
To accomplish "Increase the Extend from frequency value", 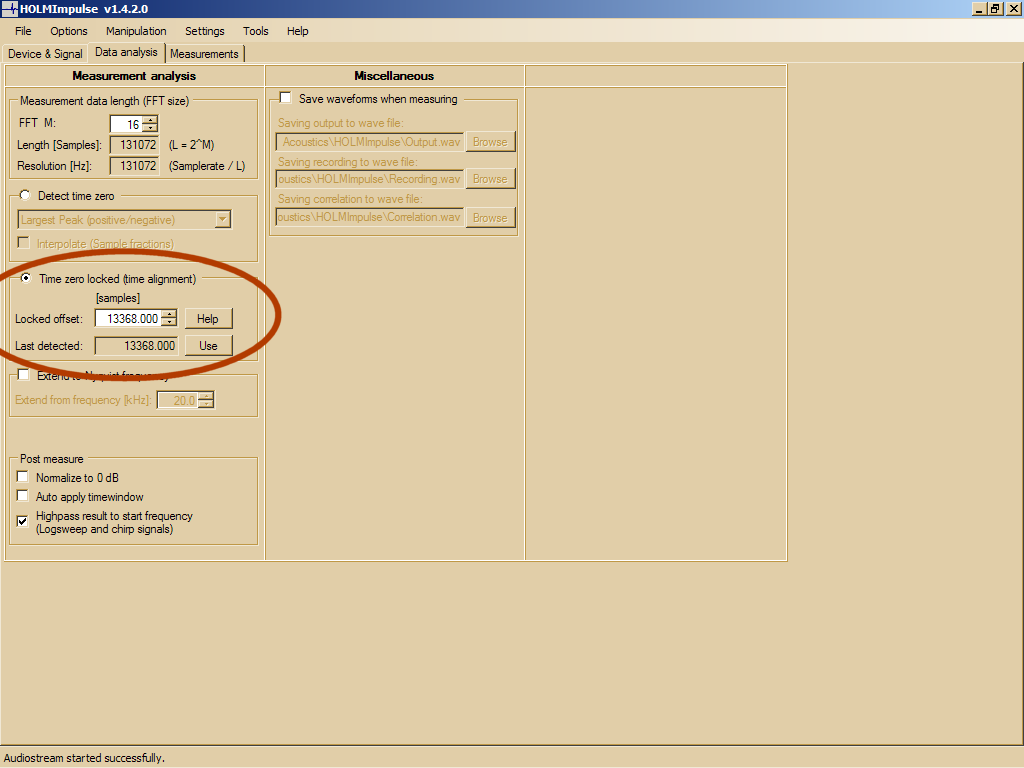I will click(x=206, y=396).
